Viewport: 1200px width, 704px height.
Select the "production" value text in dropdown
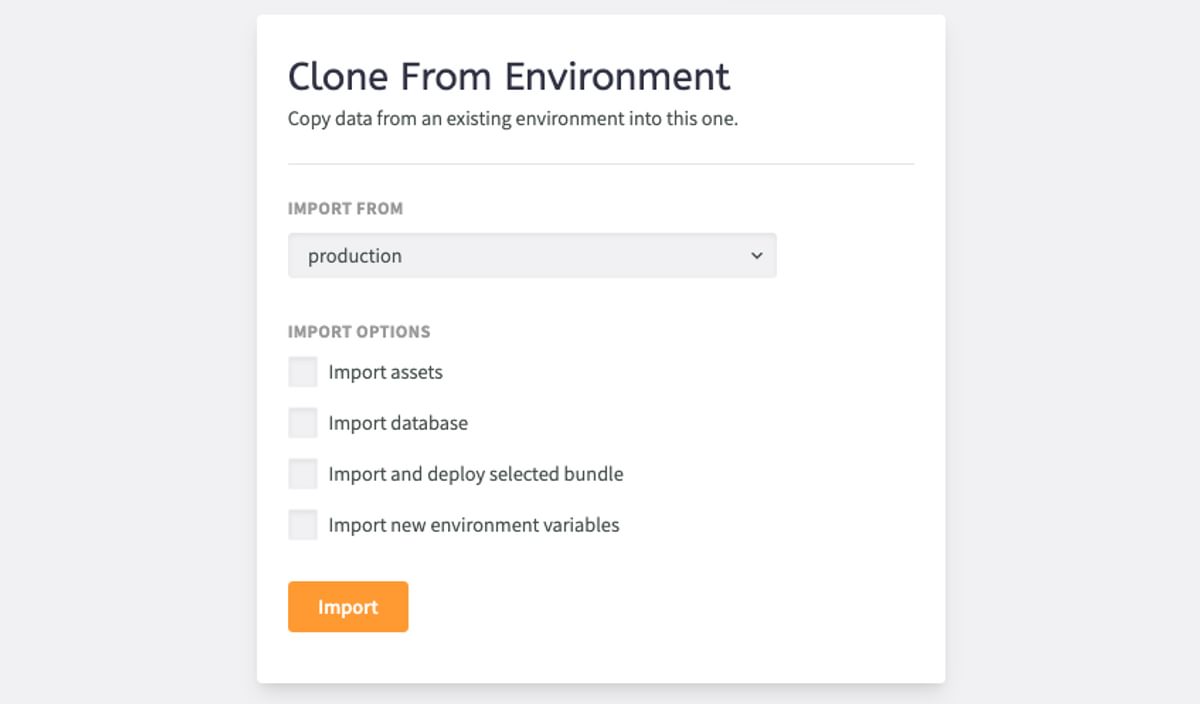[355, 256]
